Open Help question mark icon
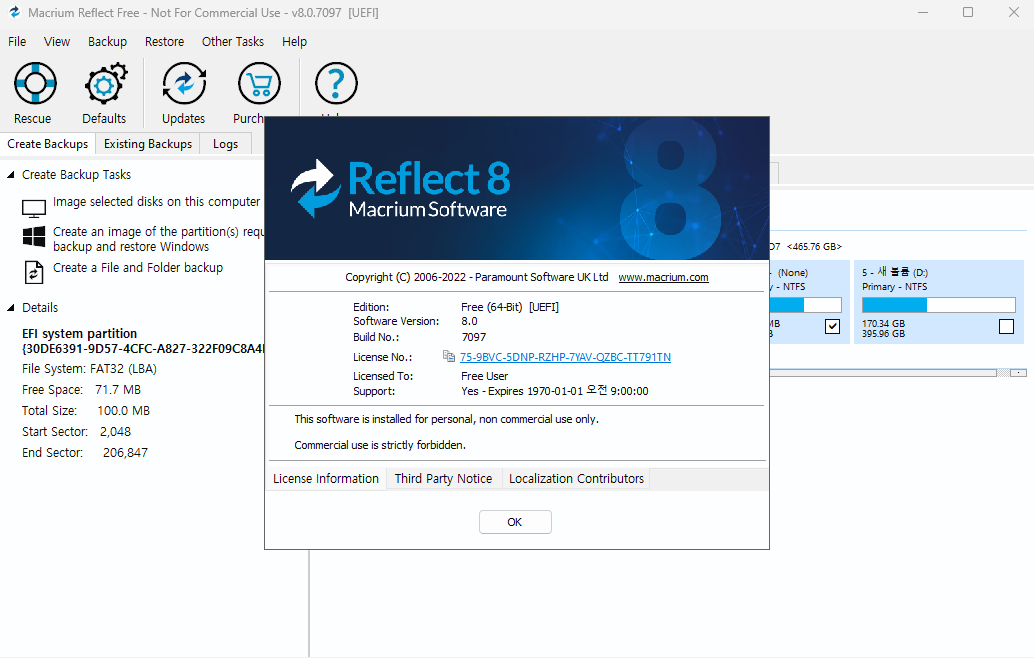 (336, 84)
